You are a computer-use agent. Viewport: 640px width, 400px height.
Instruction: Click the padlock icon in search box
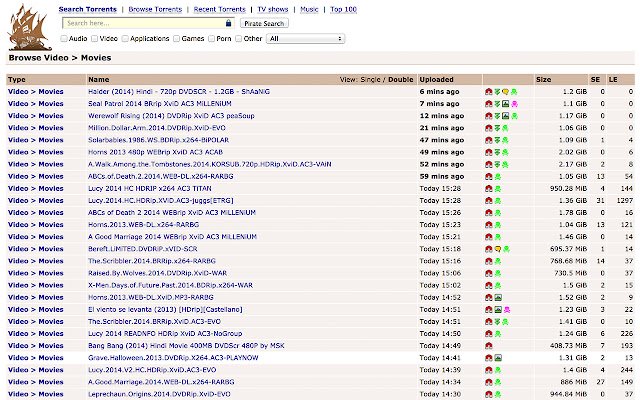(229, 23)
